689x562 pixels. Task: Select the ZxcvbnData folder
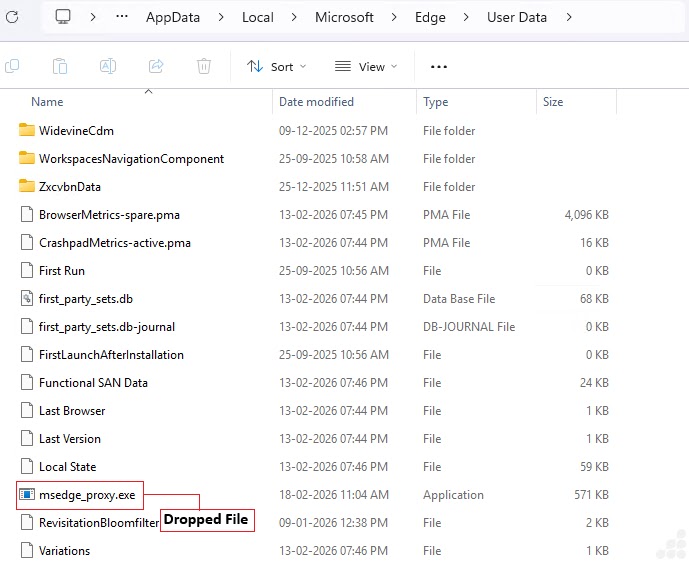pyautogui.click(x=69, y=187)
